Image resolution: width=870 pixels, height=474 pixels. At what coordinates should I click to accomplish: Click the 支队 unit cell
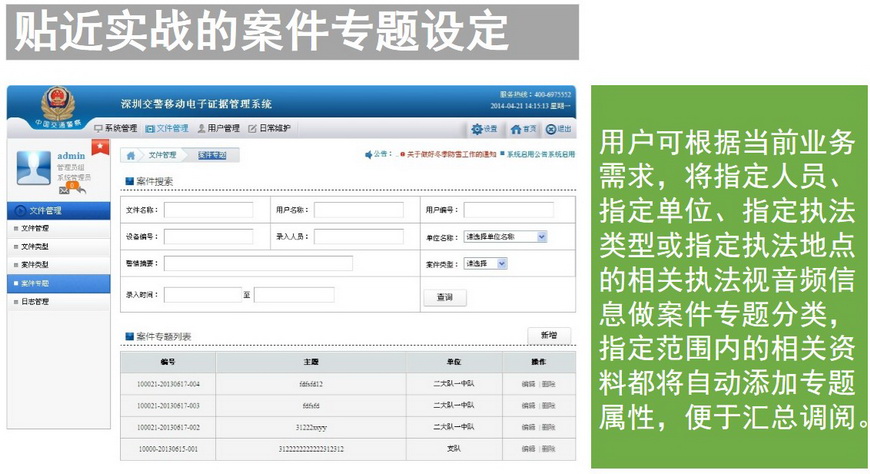[x=454, y=448]
